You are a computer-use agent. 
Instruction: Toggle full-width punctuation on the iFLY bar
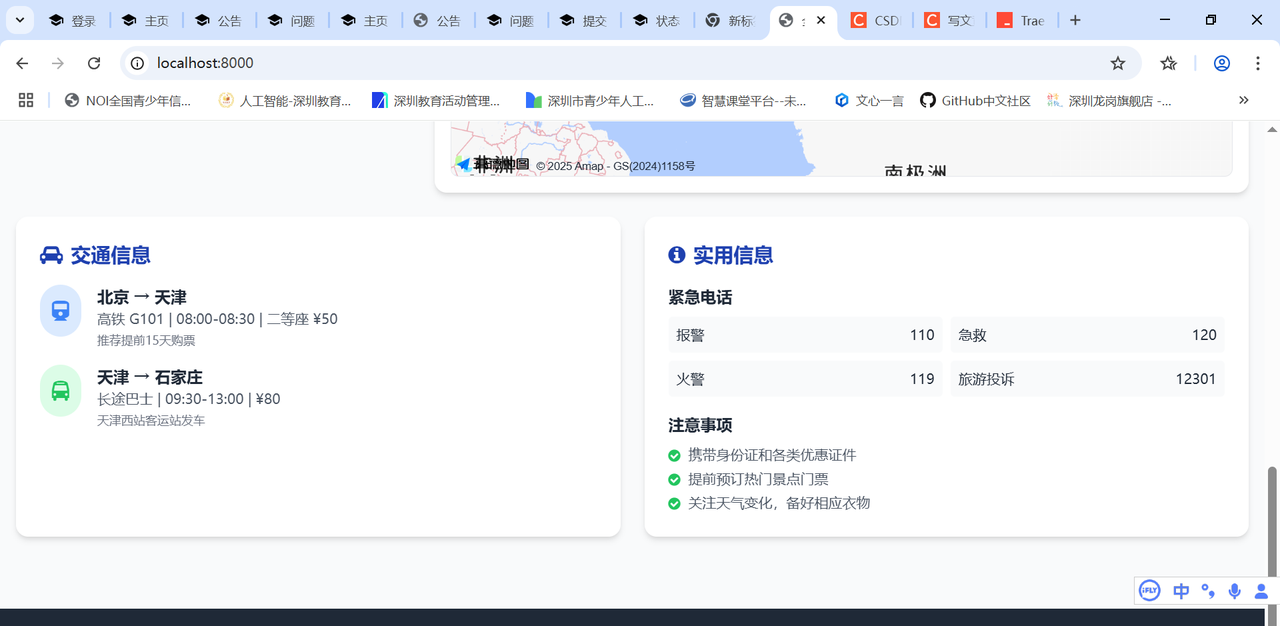(1208, 590)
